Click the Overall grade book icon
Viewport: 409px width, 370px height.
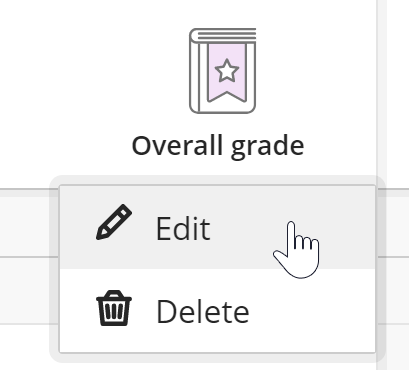[x=222, y=71]
